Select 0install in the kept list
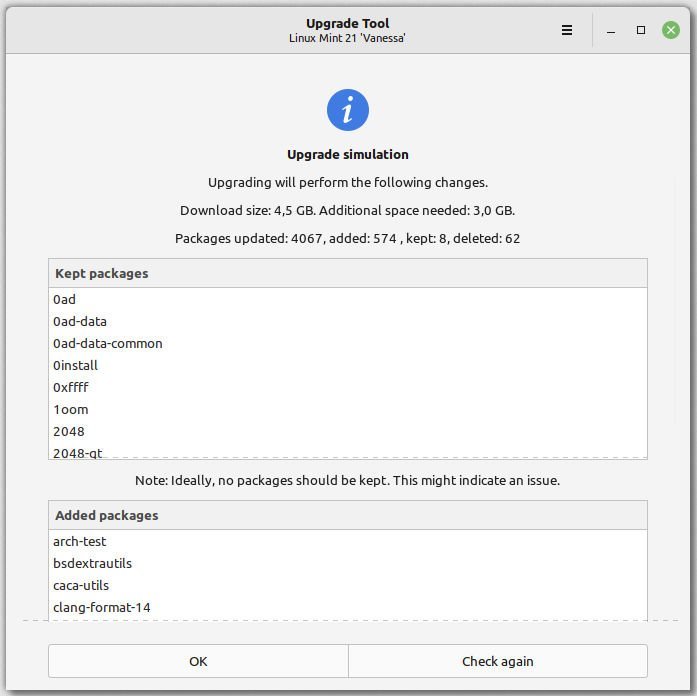This screenshot has height=696, width=697. pyautogui.click(x=76, y=365)
